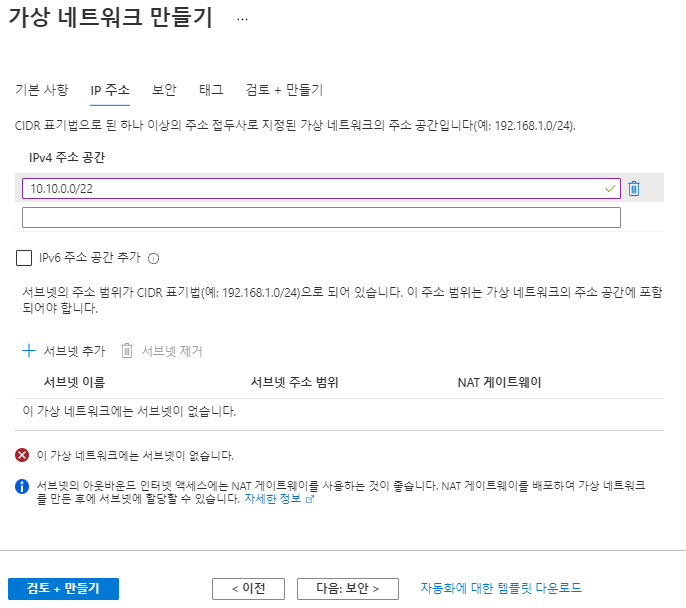Proceed with 다음: 보안 > button

click(348, 588)
